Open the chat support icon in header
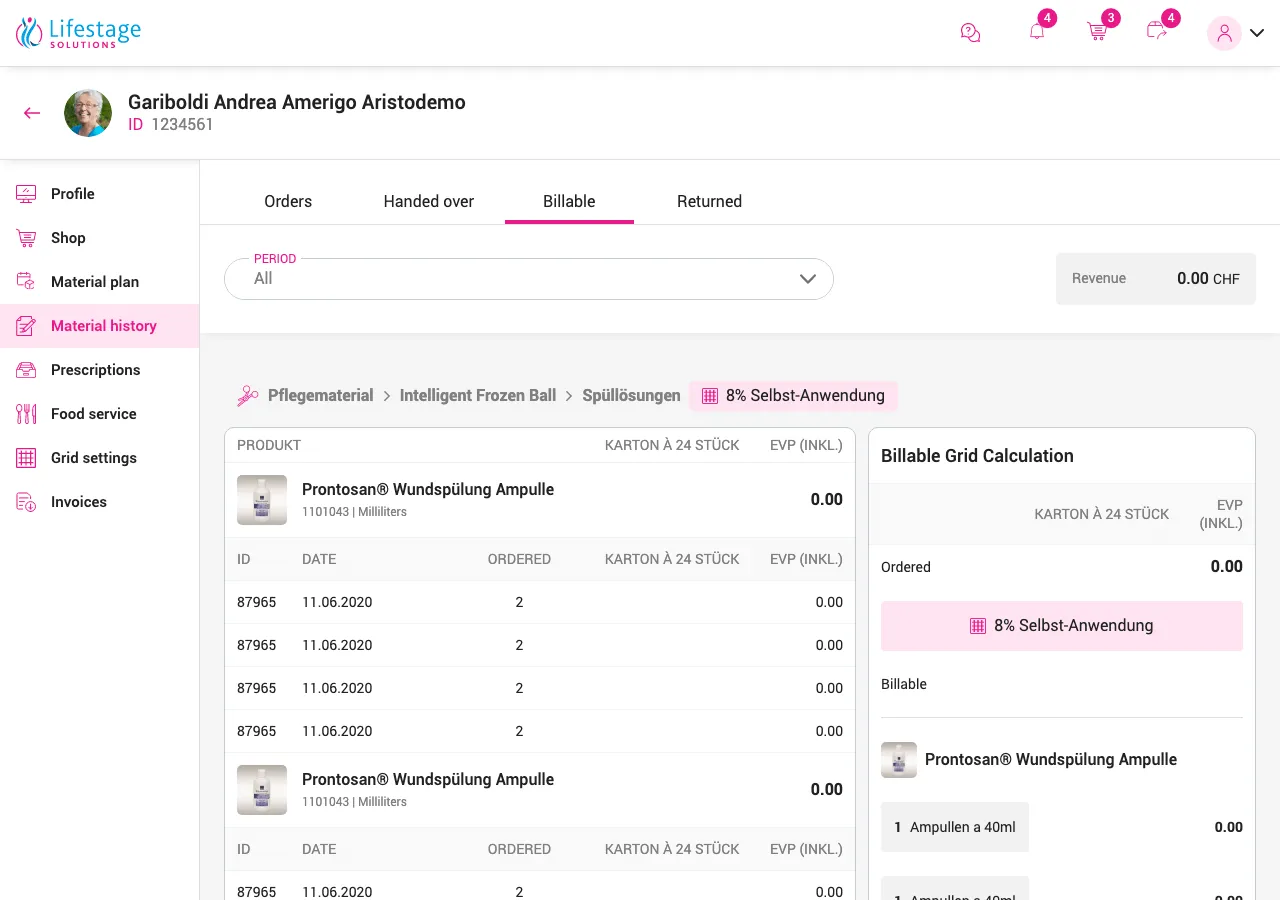Viewport: 1280px width, 900px height. tap(970, 33)
